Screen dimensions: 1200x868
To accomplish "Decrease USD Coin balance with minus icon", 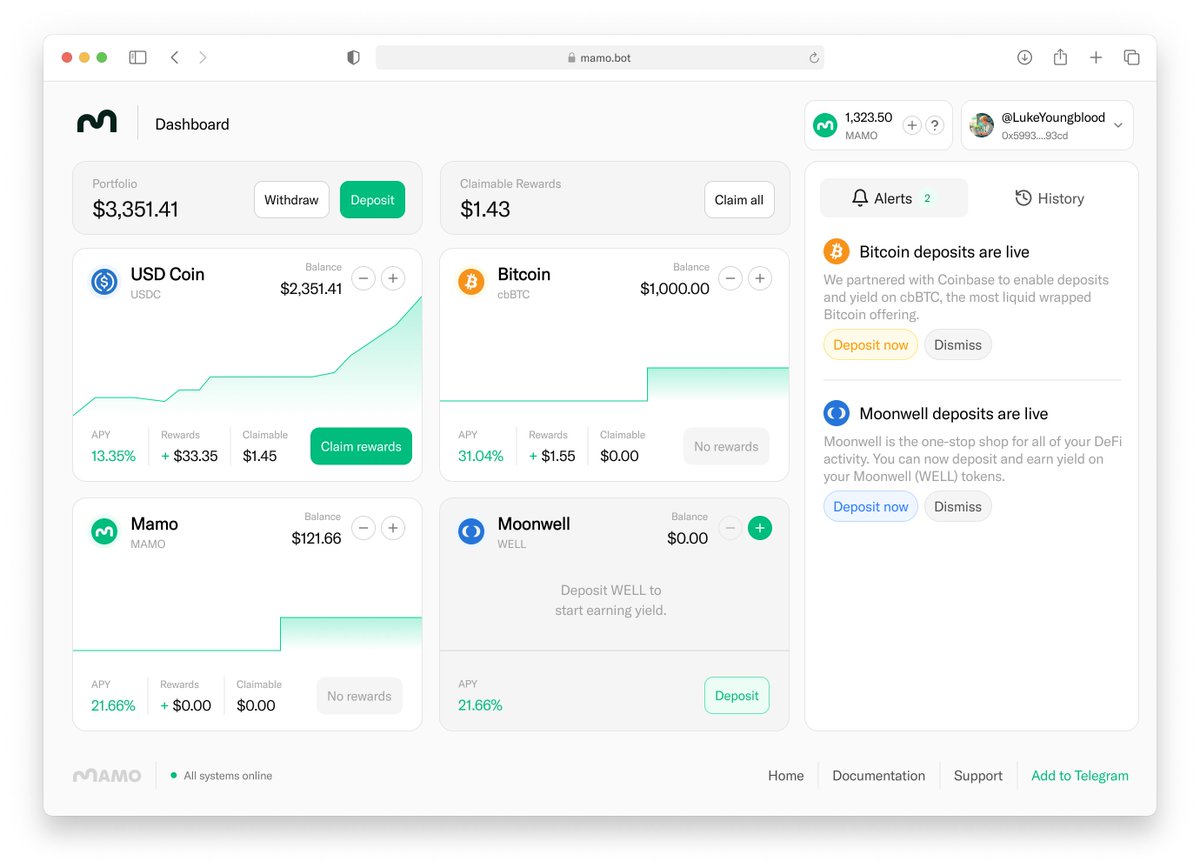I will tap(363, 278).
